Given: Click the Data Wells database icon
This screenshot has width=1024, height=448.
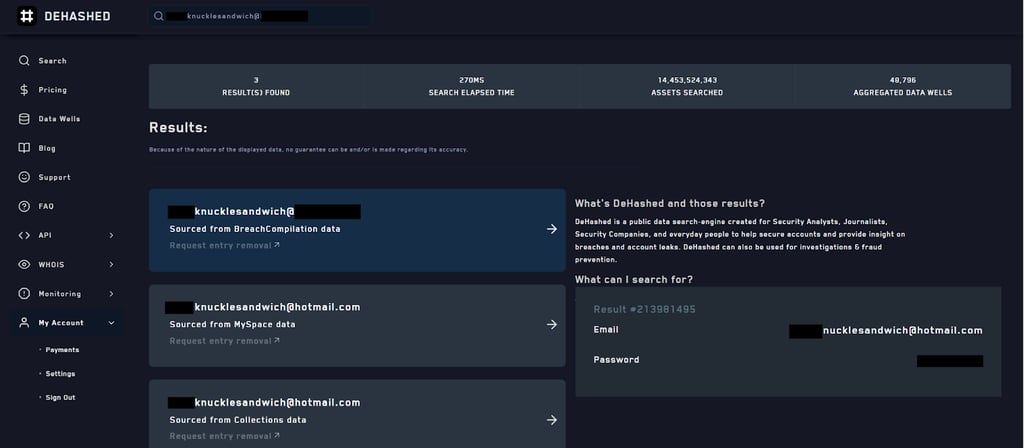Looking at the screenshot, I should pos(24,119).
